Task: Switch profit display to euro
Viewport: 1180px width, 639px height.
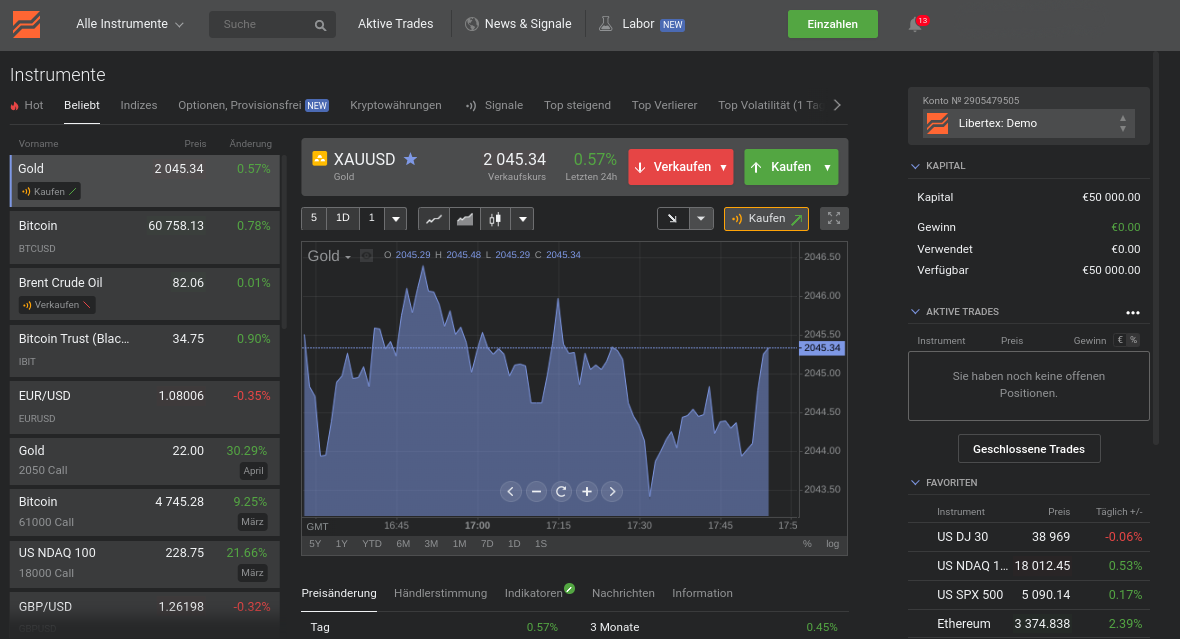Action: [x=1121, y=340]
